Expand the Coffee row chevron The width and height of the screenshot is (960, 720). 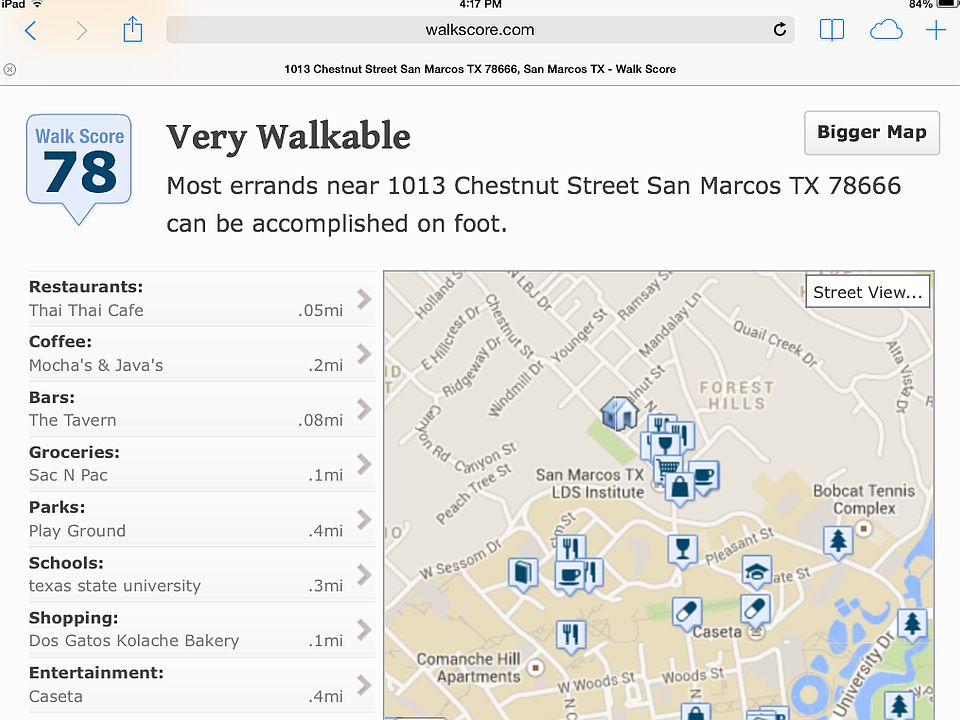click(x=364, y=354)
